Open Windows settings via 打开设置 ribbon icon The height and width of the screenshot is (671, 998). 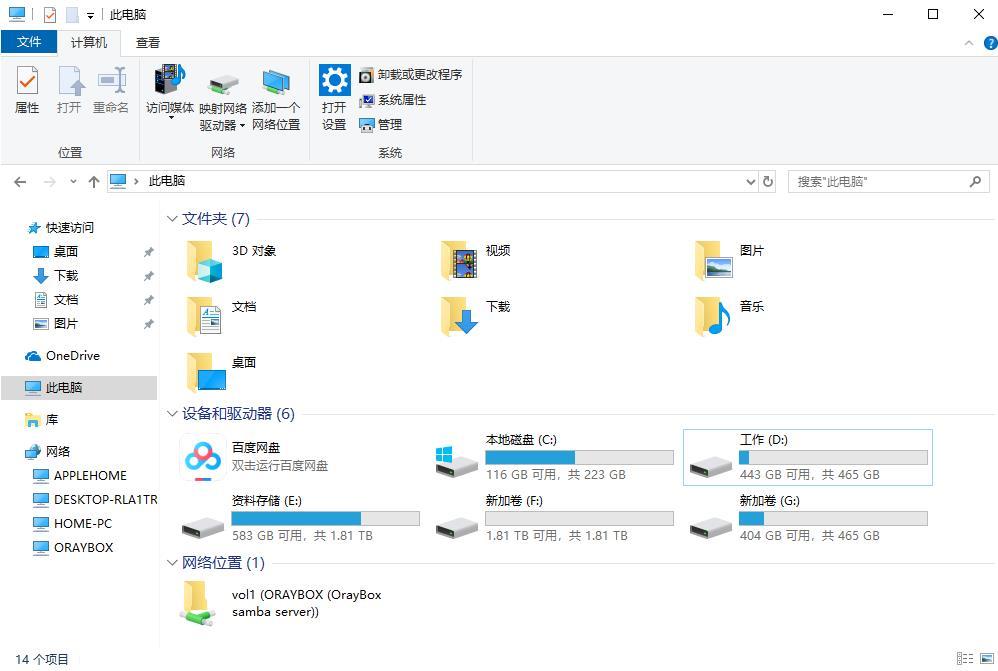pos(333,96)
